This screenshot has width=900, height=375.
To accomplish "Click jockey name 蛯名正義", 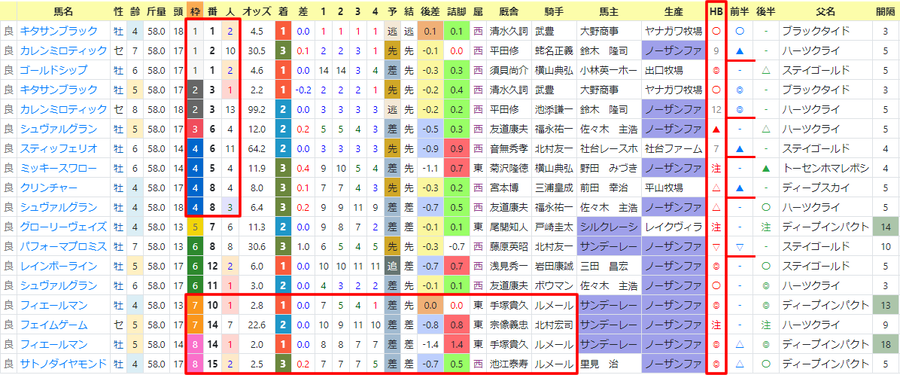I will [553, 51].
